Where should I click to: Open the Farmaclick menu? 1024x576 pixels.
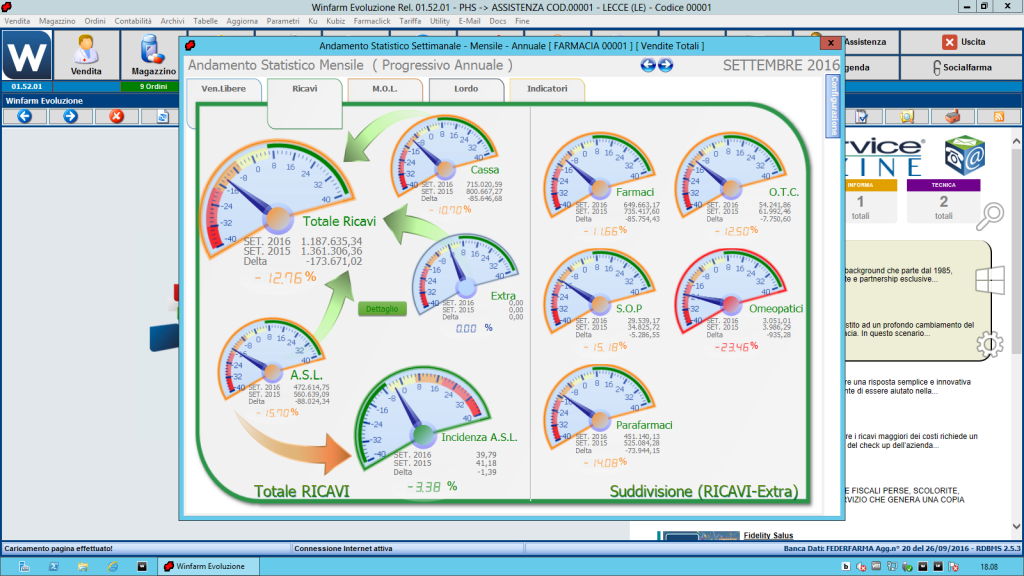click(x=372, y=21)
